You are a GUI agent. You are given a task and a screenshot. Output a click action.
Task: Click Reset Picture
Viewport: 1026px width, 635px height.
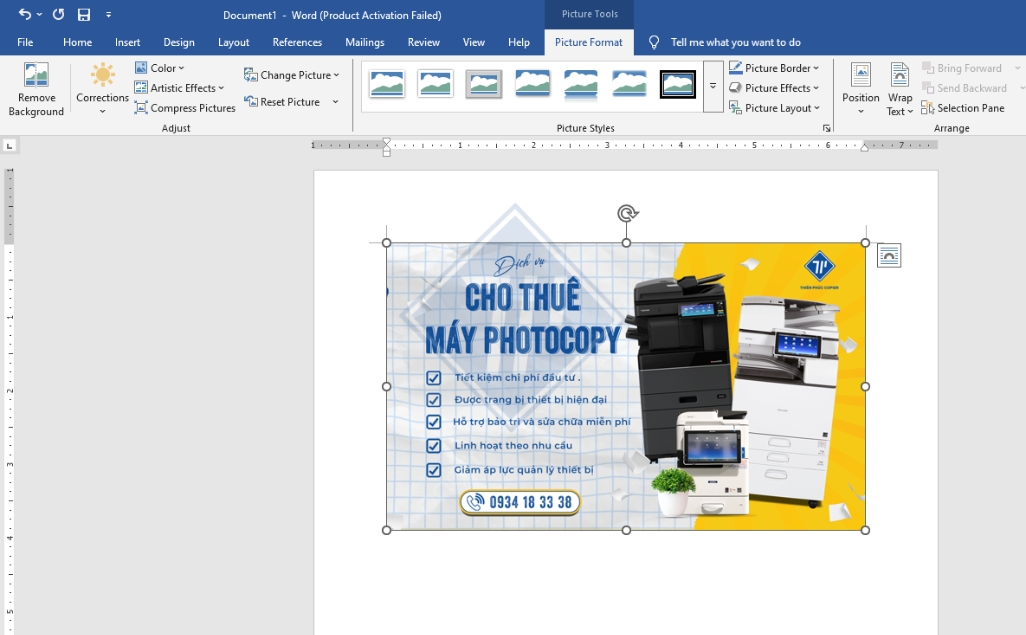(282, 101)
